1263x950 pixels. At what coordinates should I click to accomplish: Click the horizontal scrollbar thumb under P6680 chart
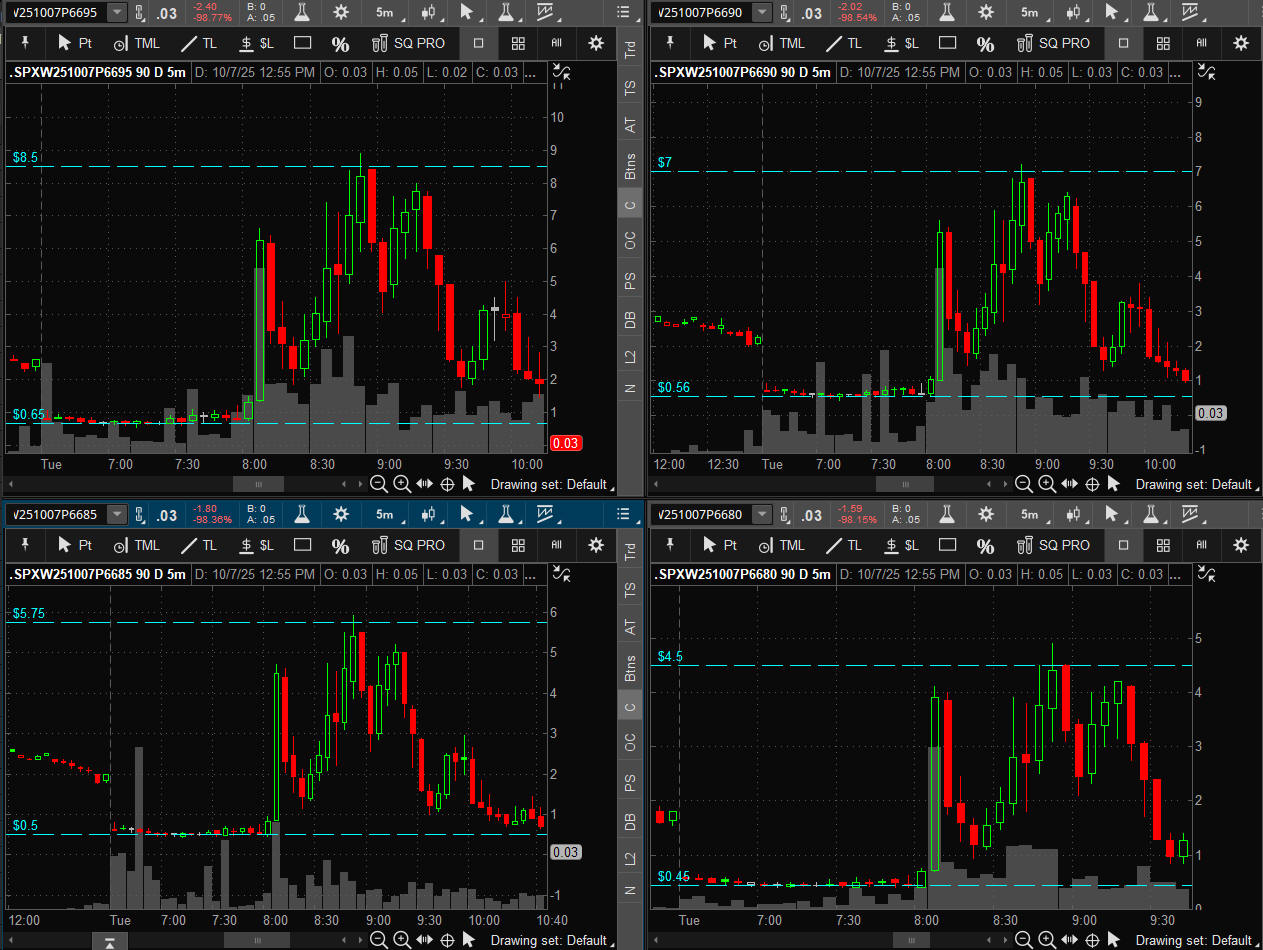click(x=913, y=940)
